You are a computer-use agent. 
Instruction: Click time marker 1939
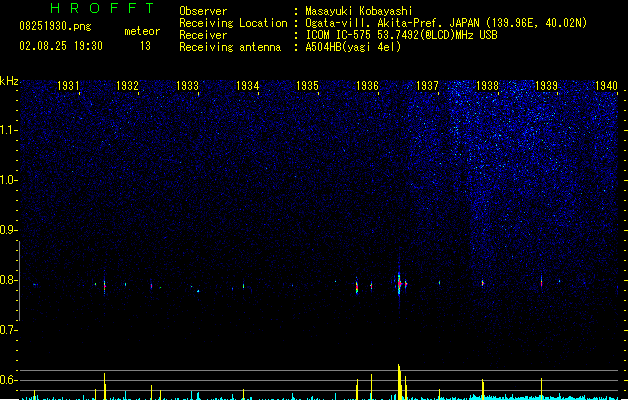click(x=546, y=86)
